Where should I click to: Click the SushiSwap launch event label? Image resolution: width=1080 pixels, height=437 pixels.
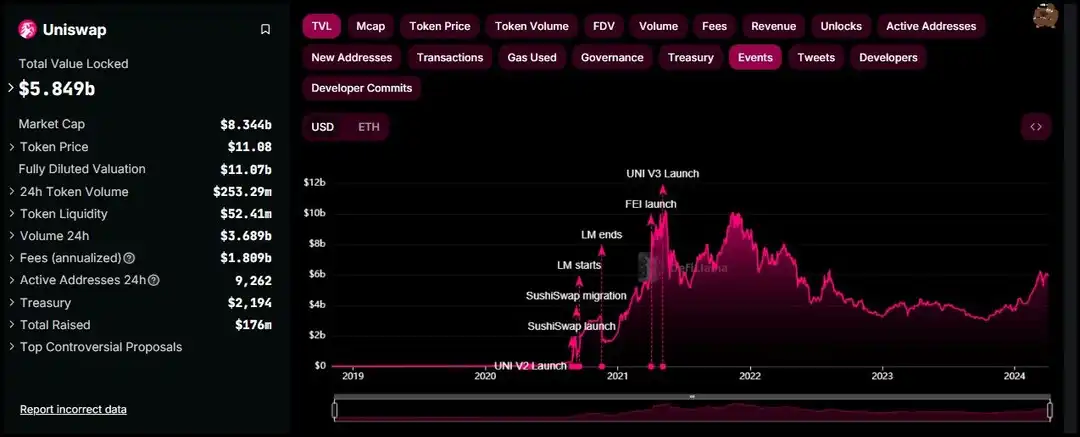pos(572,326)
